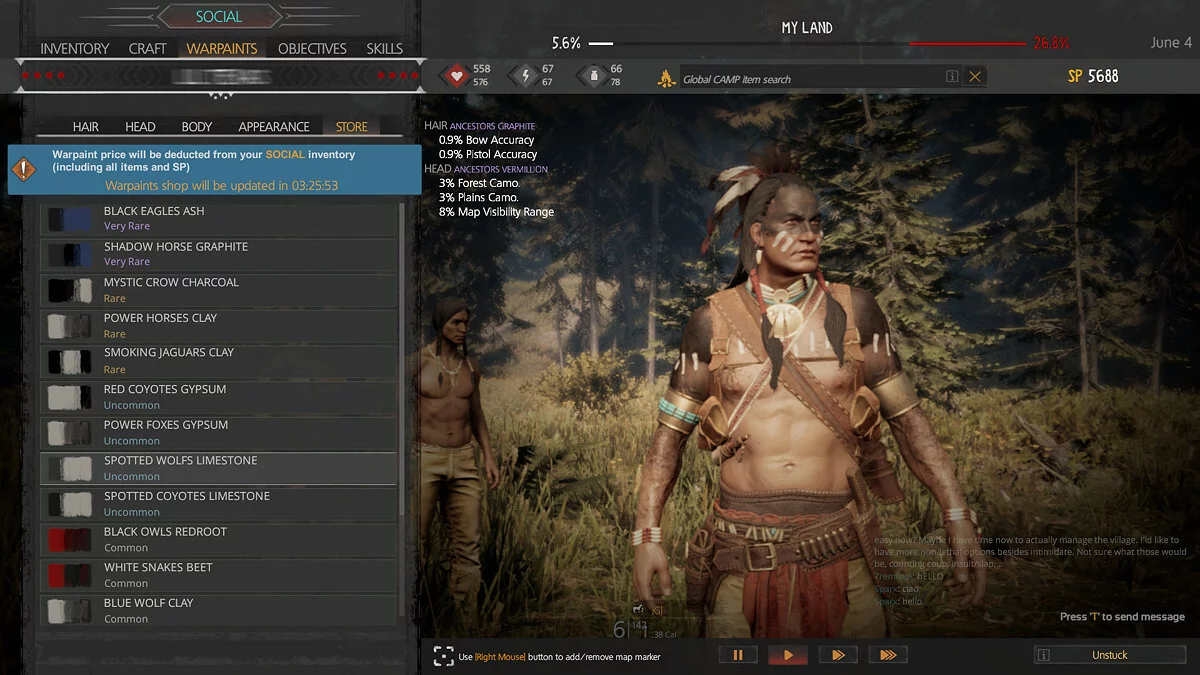Screen dimensions: 1200x675
Task: Select the Hair warpaint category
Action: 86,127
